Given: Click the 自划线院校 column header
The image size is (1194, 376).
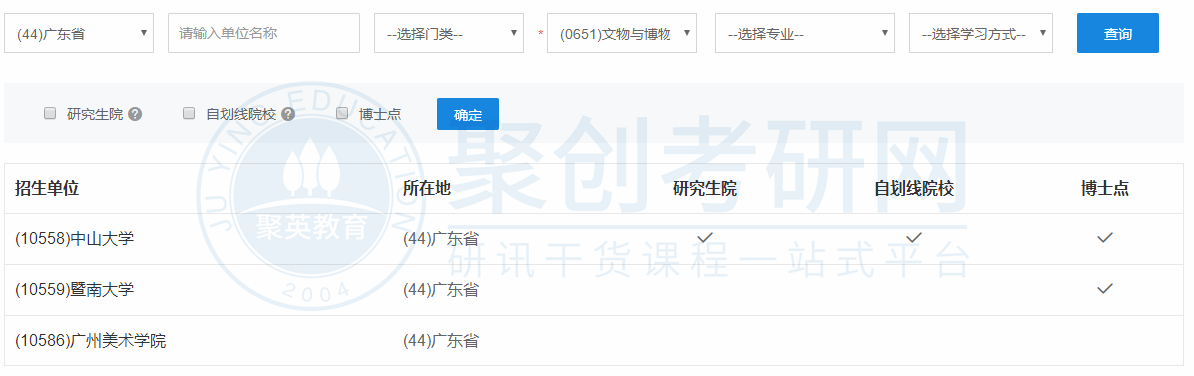Looking at the screenshot, I should coord(915,189).
